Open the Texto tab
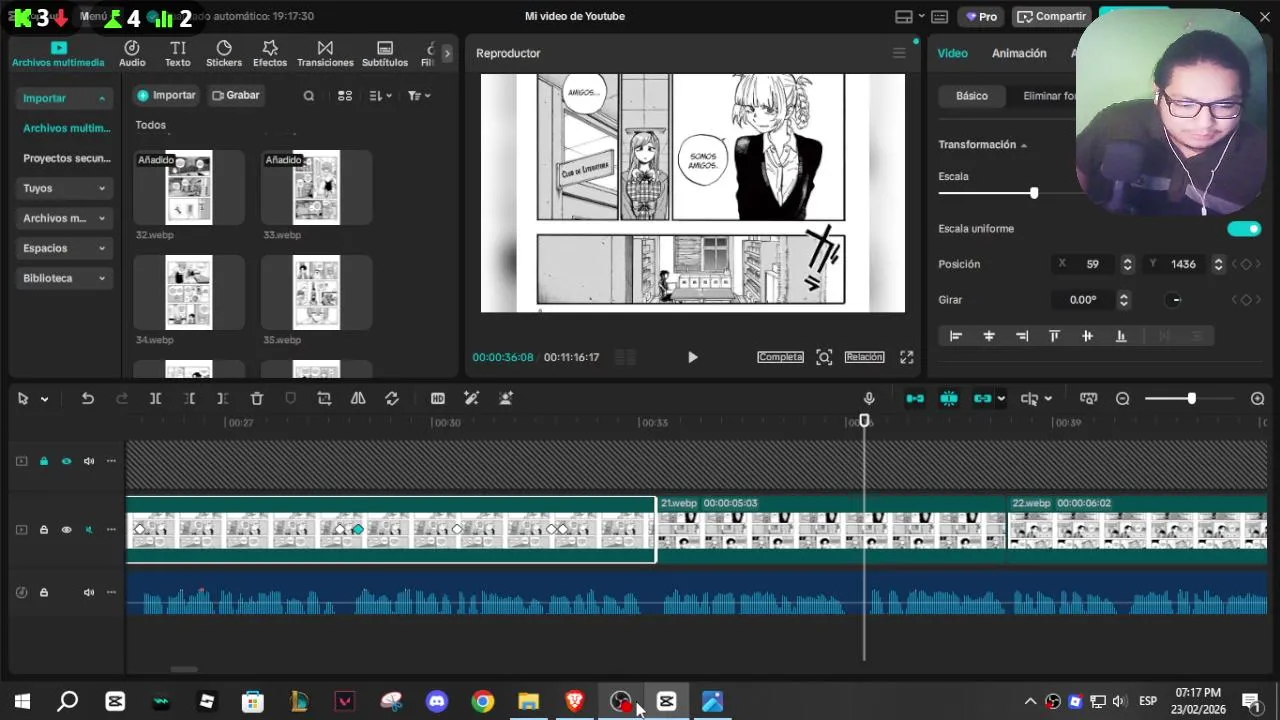 (178, 54)
